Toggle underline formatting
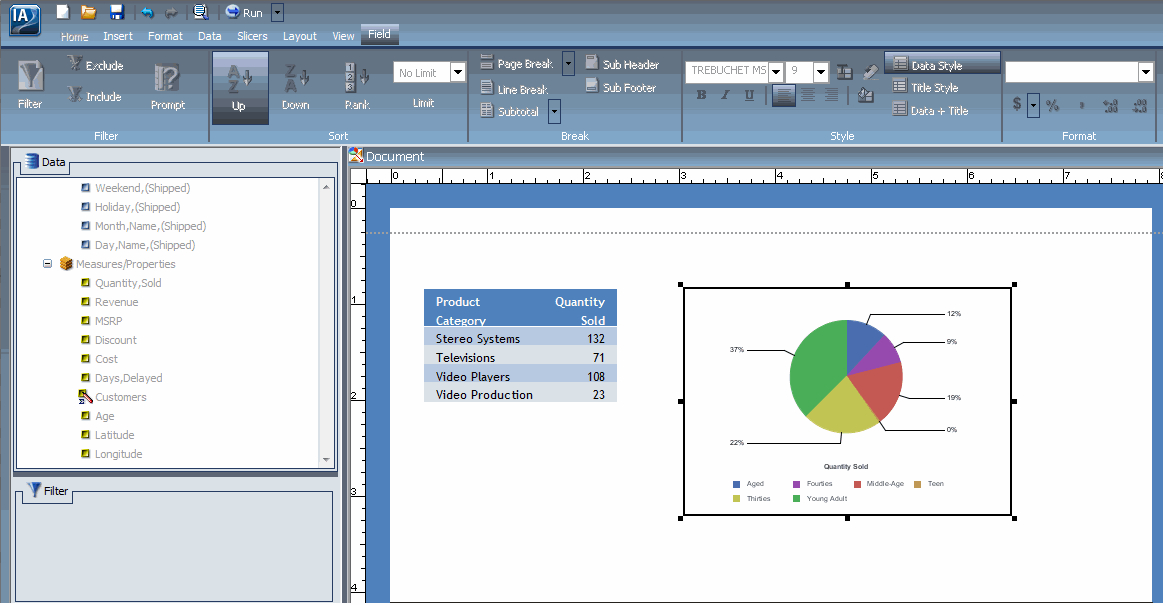The image size is (1165, 605). tap(749, 94)
